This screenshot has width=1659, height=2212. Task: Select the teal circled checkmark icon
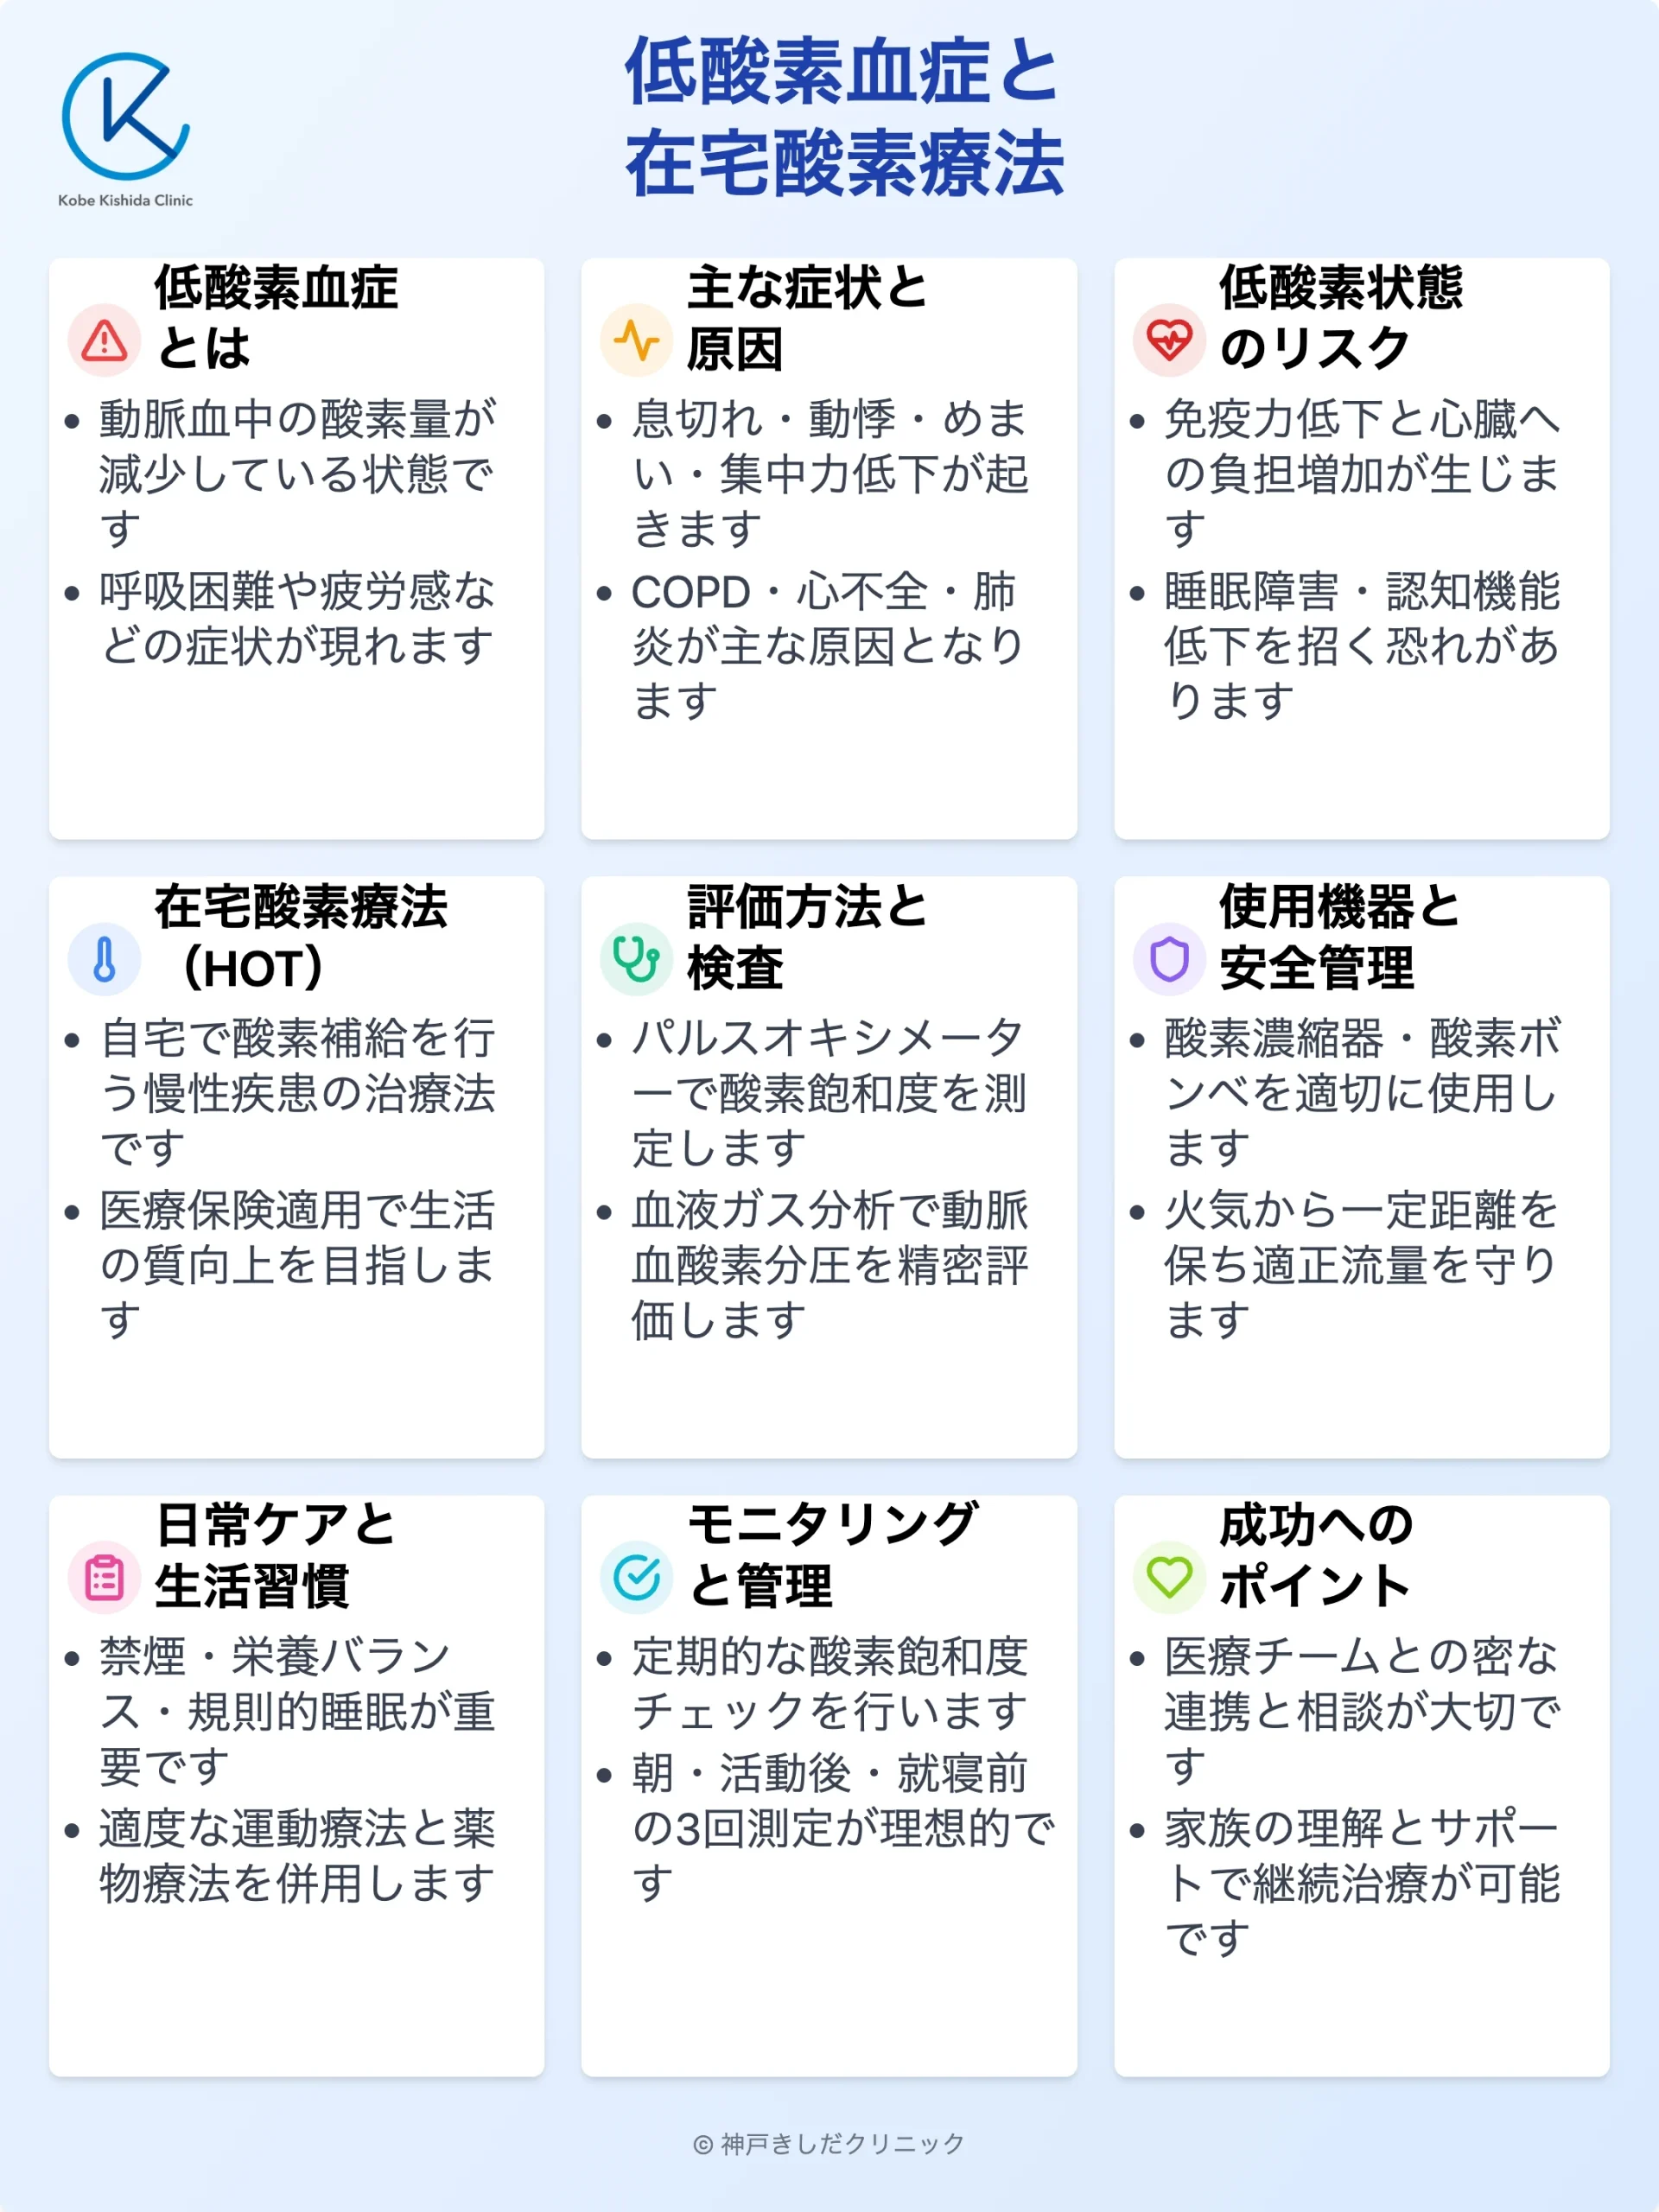[x=636, y=1578]
